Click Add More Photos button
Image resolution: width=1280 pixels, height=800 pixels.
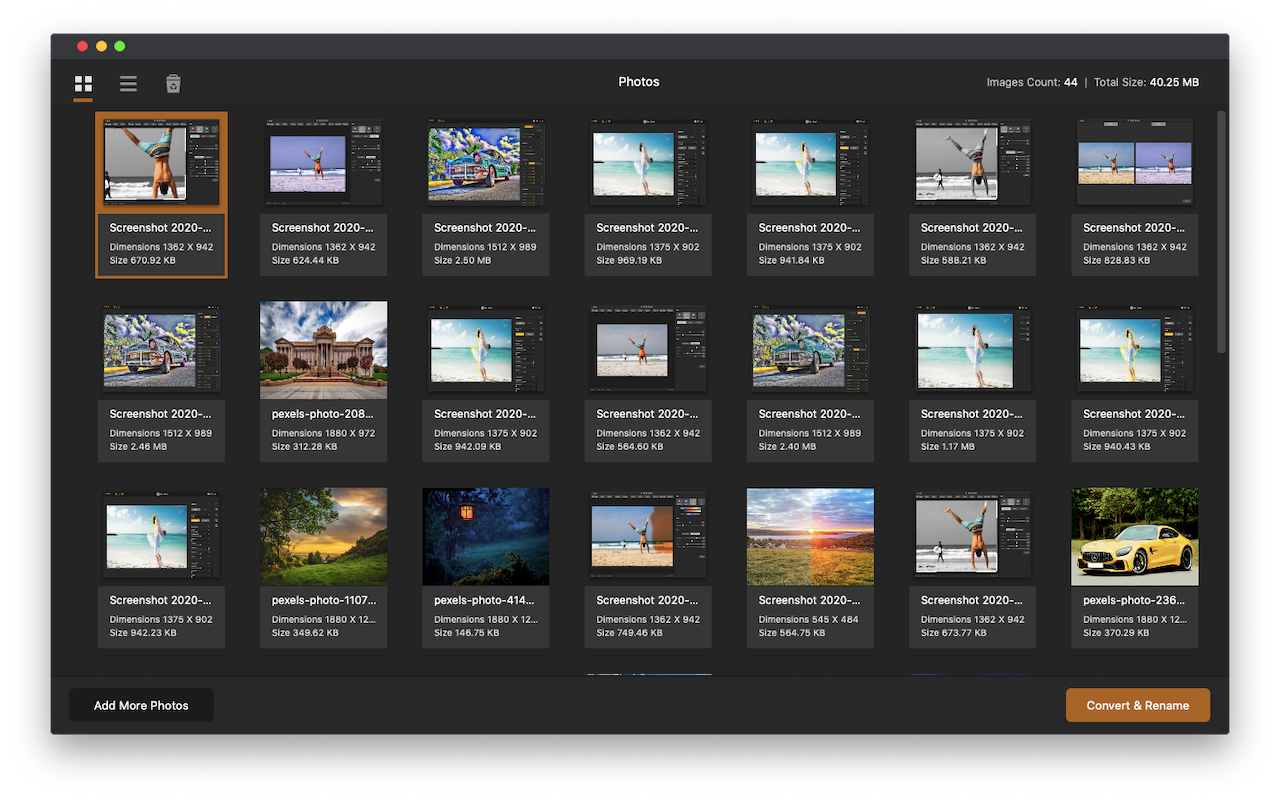(141, 705)
